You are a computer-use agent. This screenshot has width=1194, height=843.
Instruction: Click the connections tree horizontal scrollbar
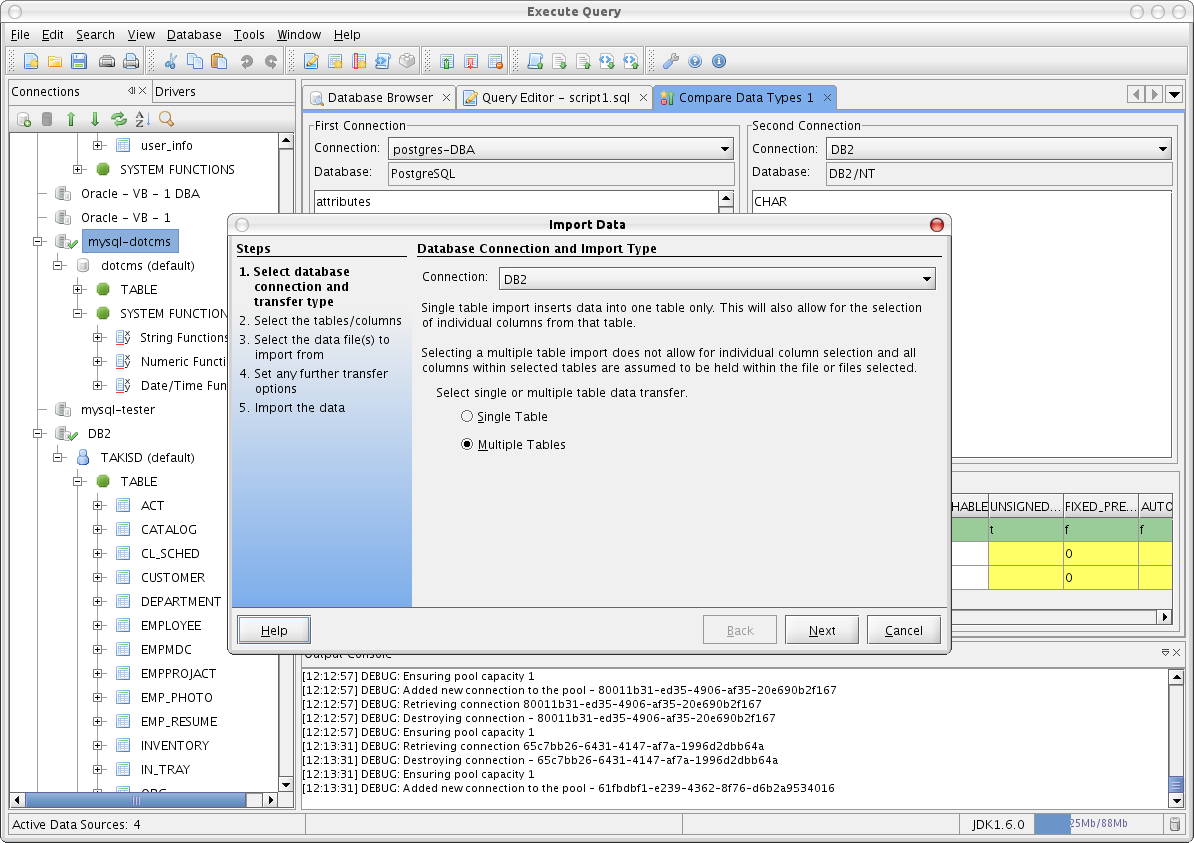tap(136, 800)
